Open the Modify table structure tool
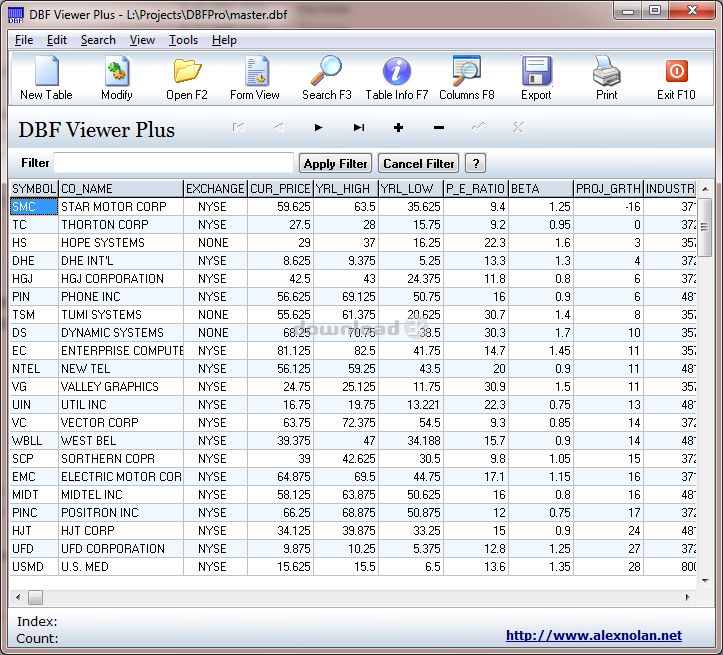The image size is (723, 655). 117,71
